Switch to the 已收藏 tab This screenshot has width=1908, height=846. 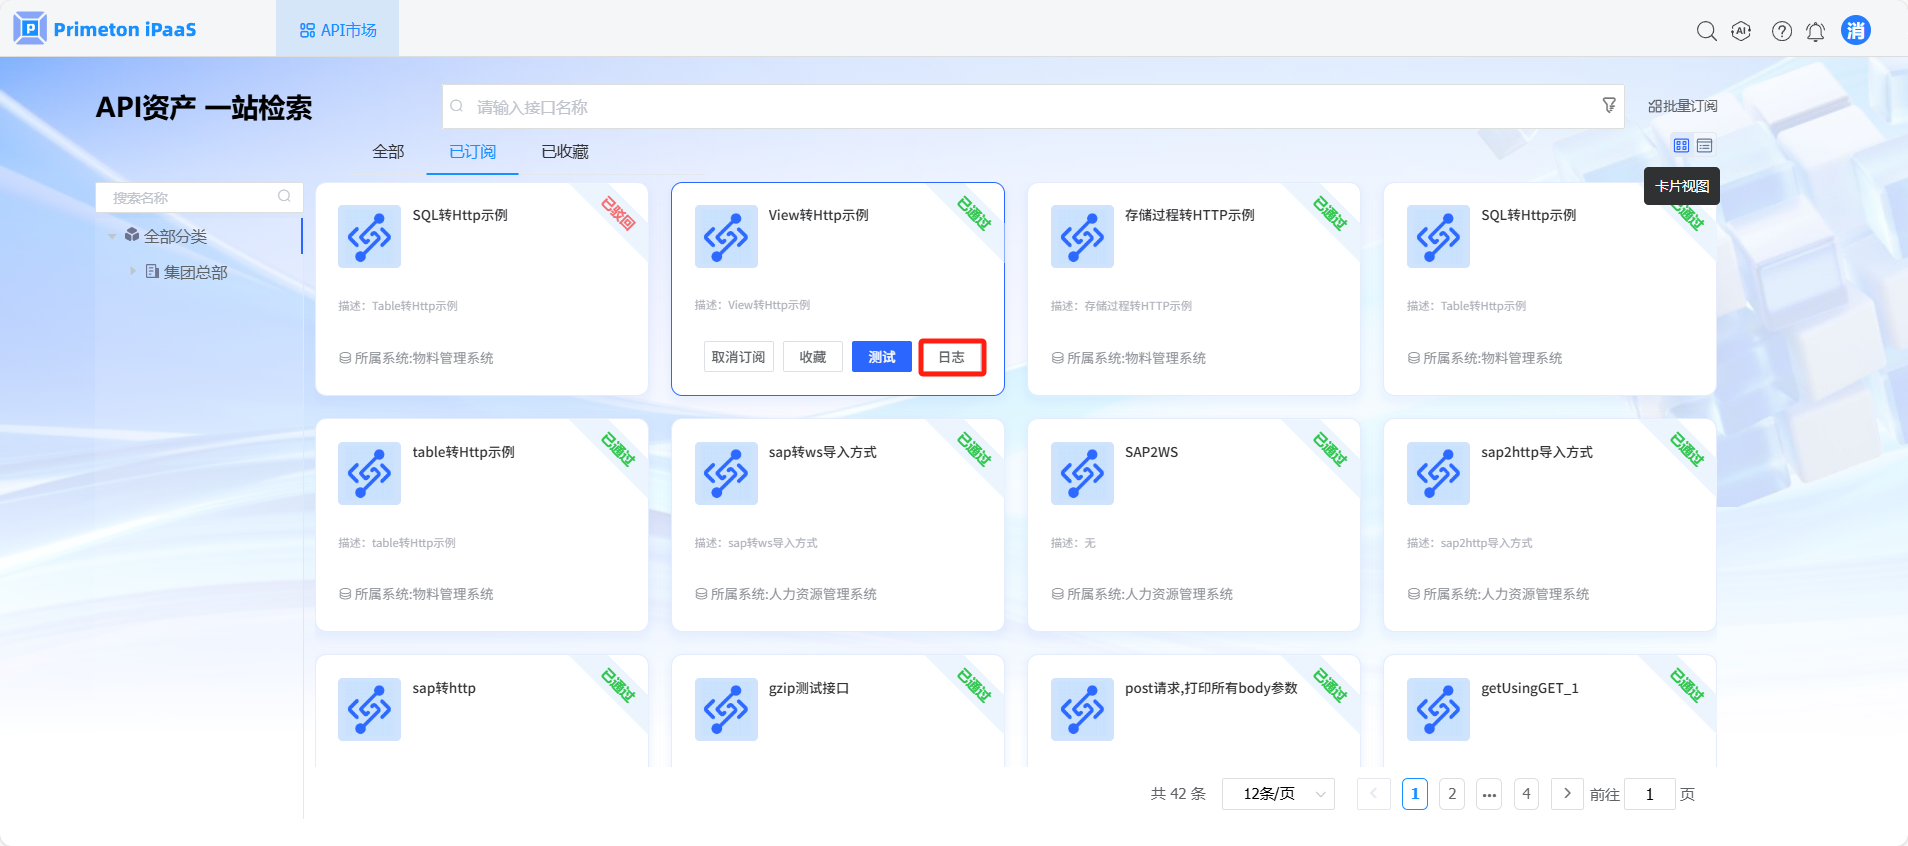click(x=564, y=152)
